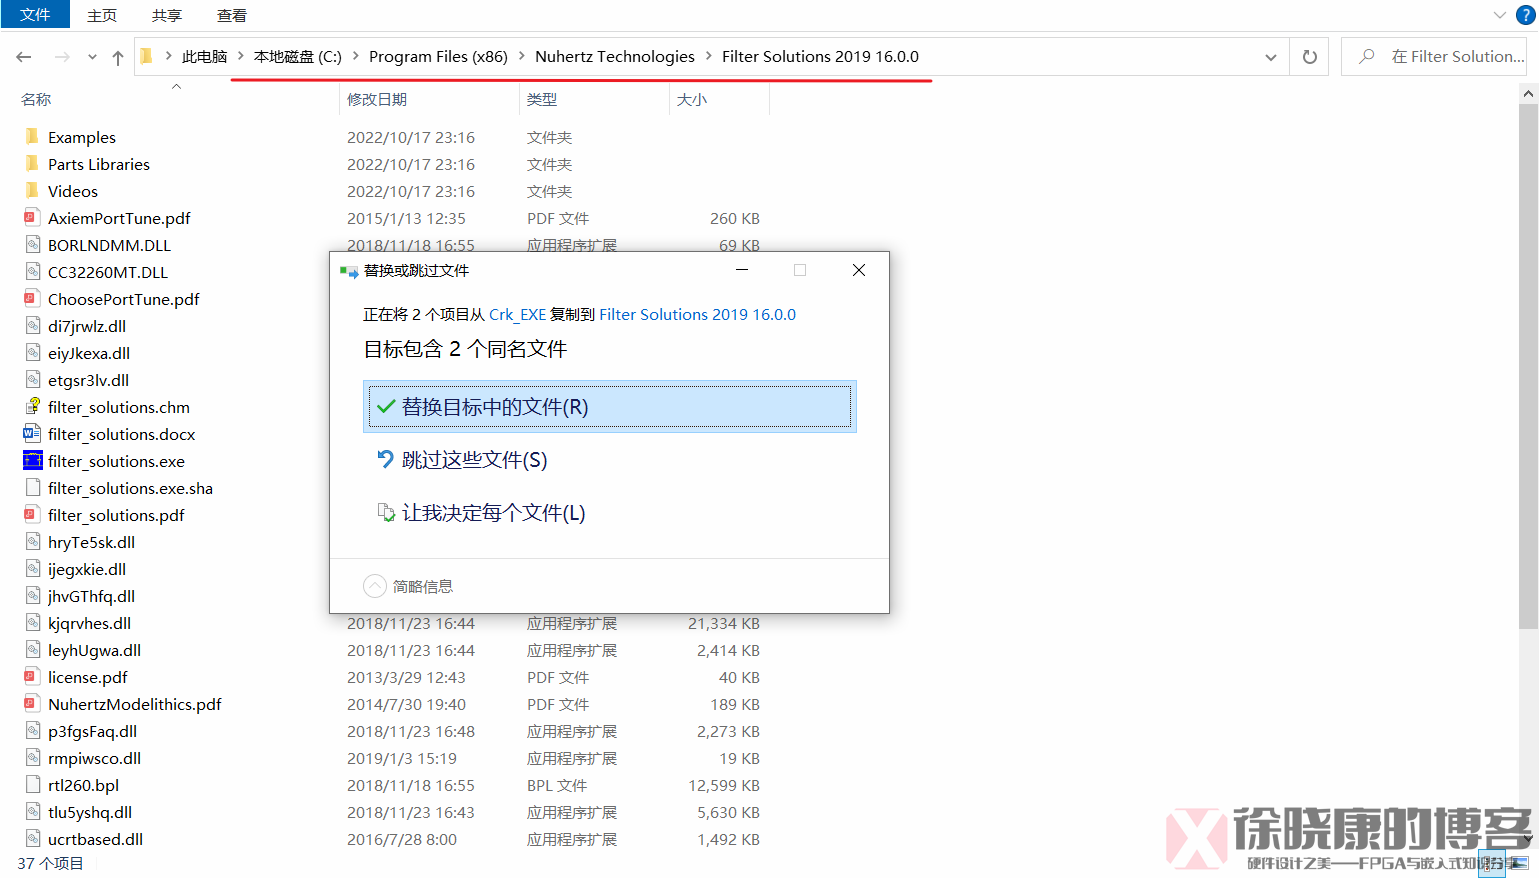Image resolution: width=1539 pixels, height=878 pixels.
Task: Open the Help question mark icon
Action: (x=1526, y=15)
